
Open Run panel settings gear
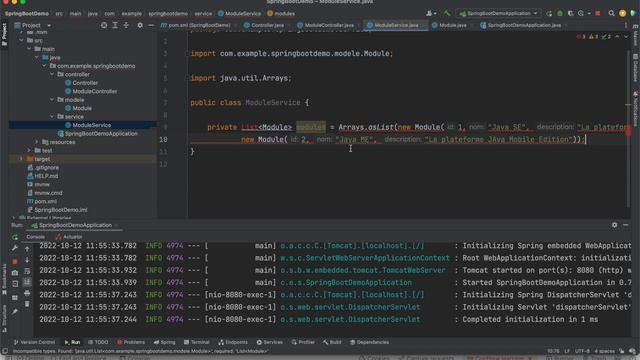click(x=614, y=225)
